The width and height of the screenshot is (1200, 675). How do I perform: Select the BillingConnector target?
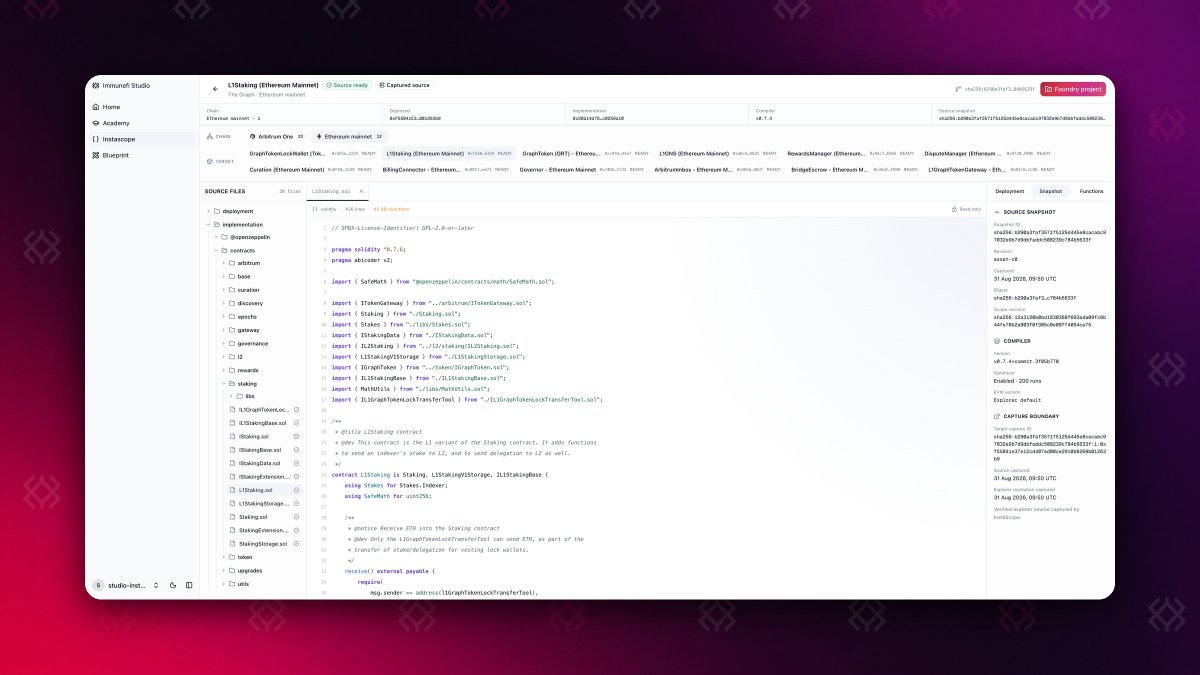[446, 170]
